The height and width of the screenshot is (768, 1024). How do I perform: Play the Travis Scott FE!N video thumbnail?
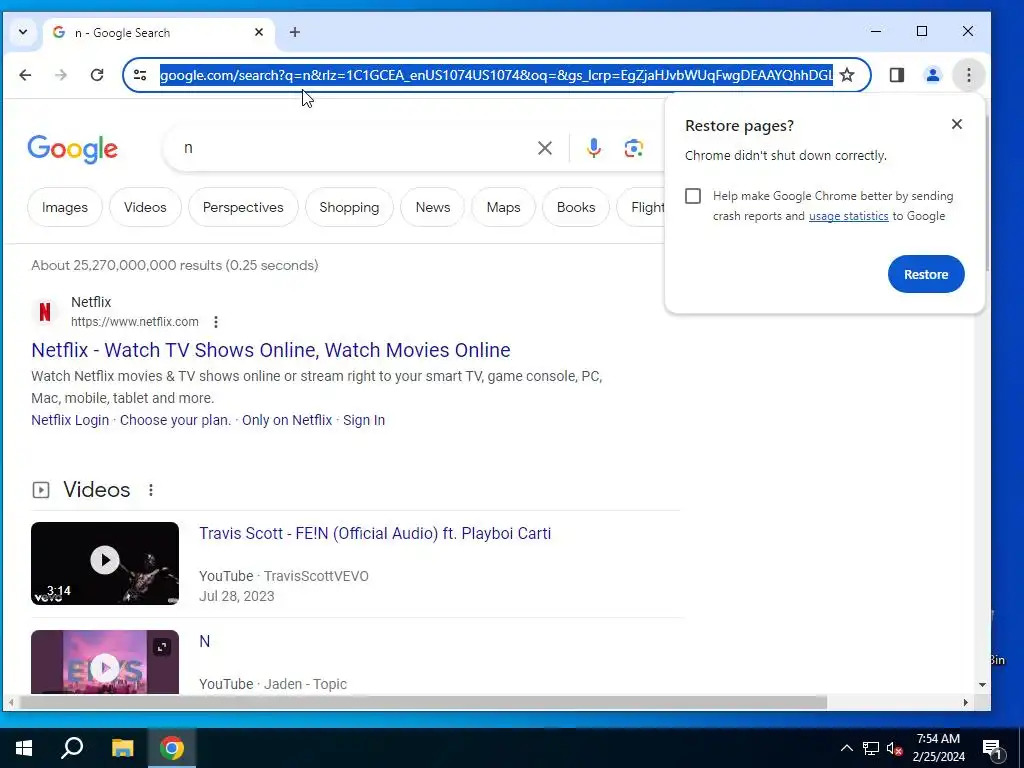point(104,563)
